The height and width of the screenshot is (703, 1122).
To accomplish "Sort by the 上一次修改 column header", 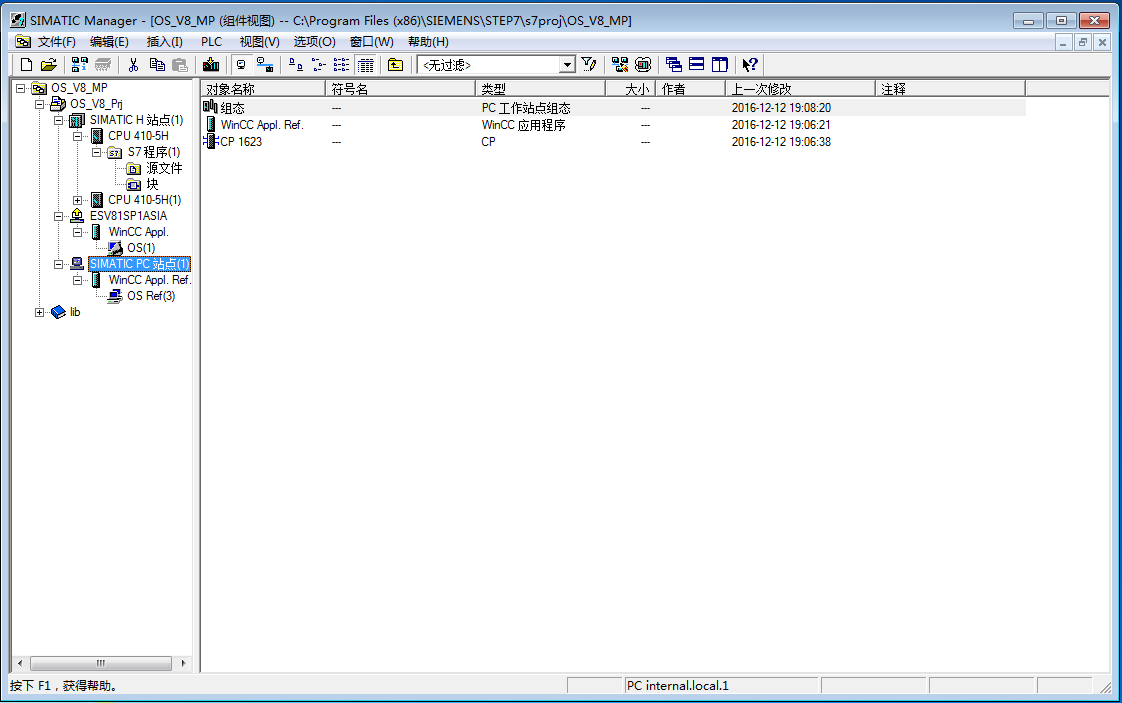I will [801, 89].
